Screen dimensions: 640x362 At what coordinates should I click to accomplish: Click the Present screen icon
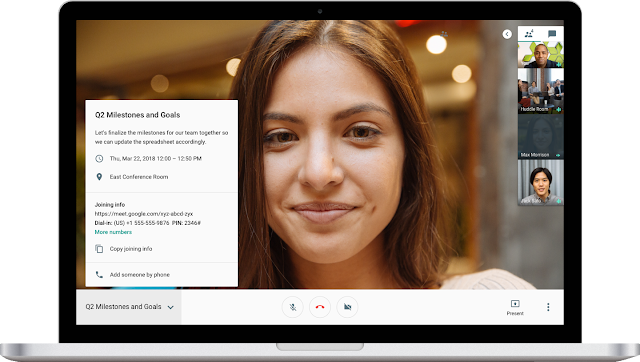[x=515, y=304]
